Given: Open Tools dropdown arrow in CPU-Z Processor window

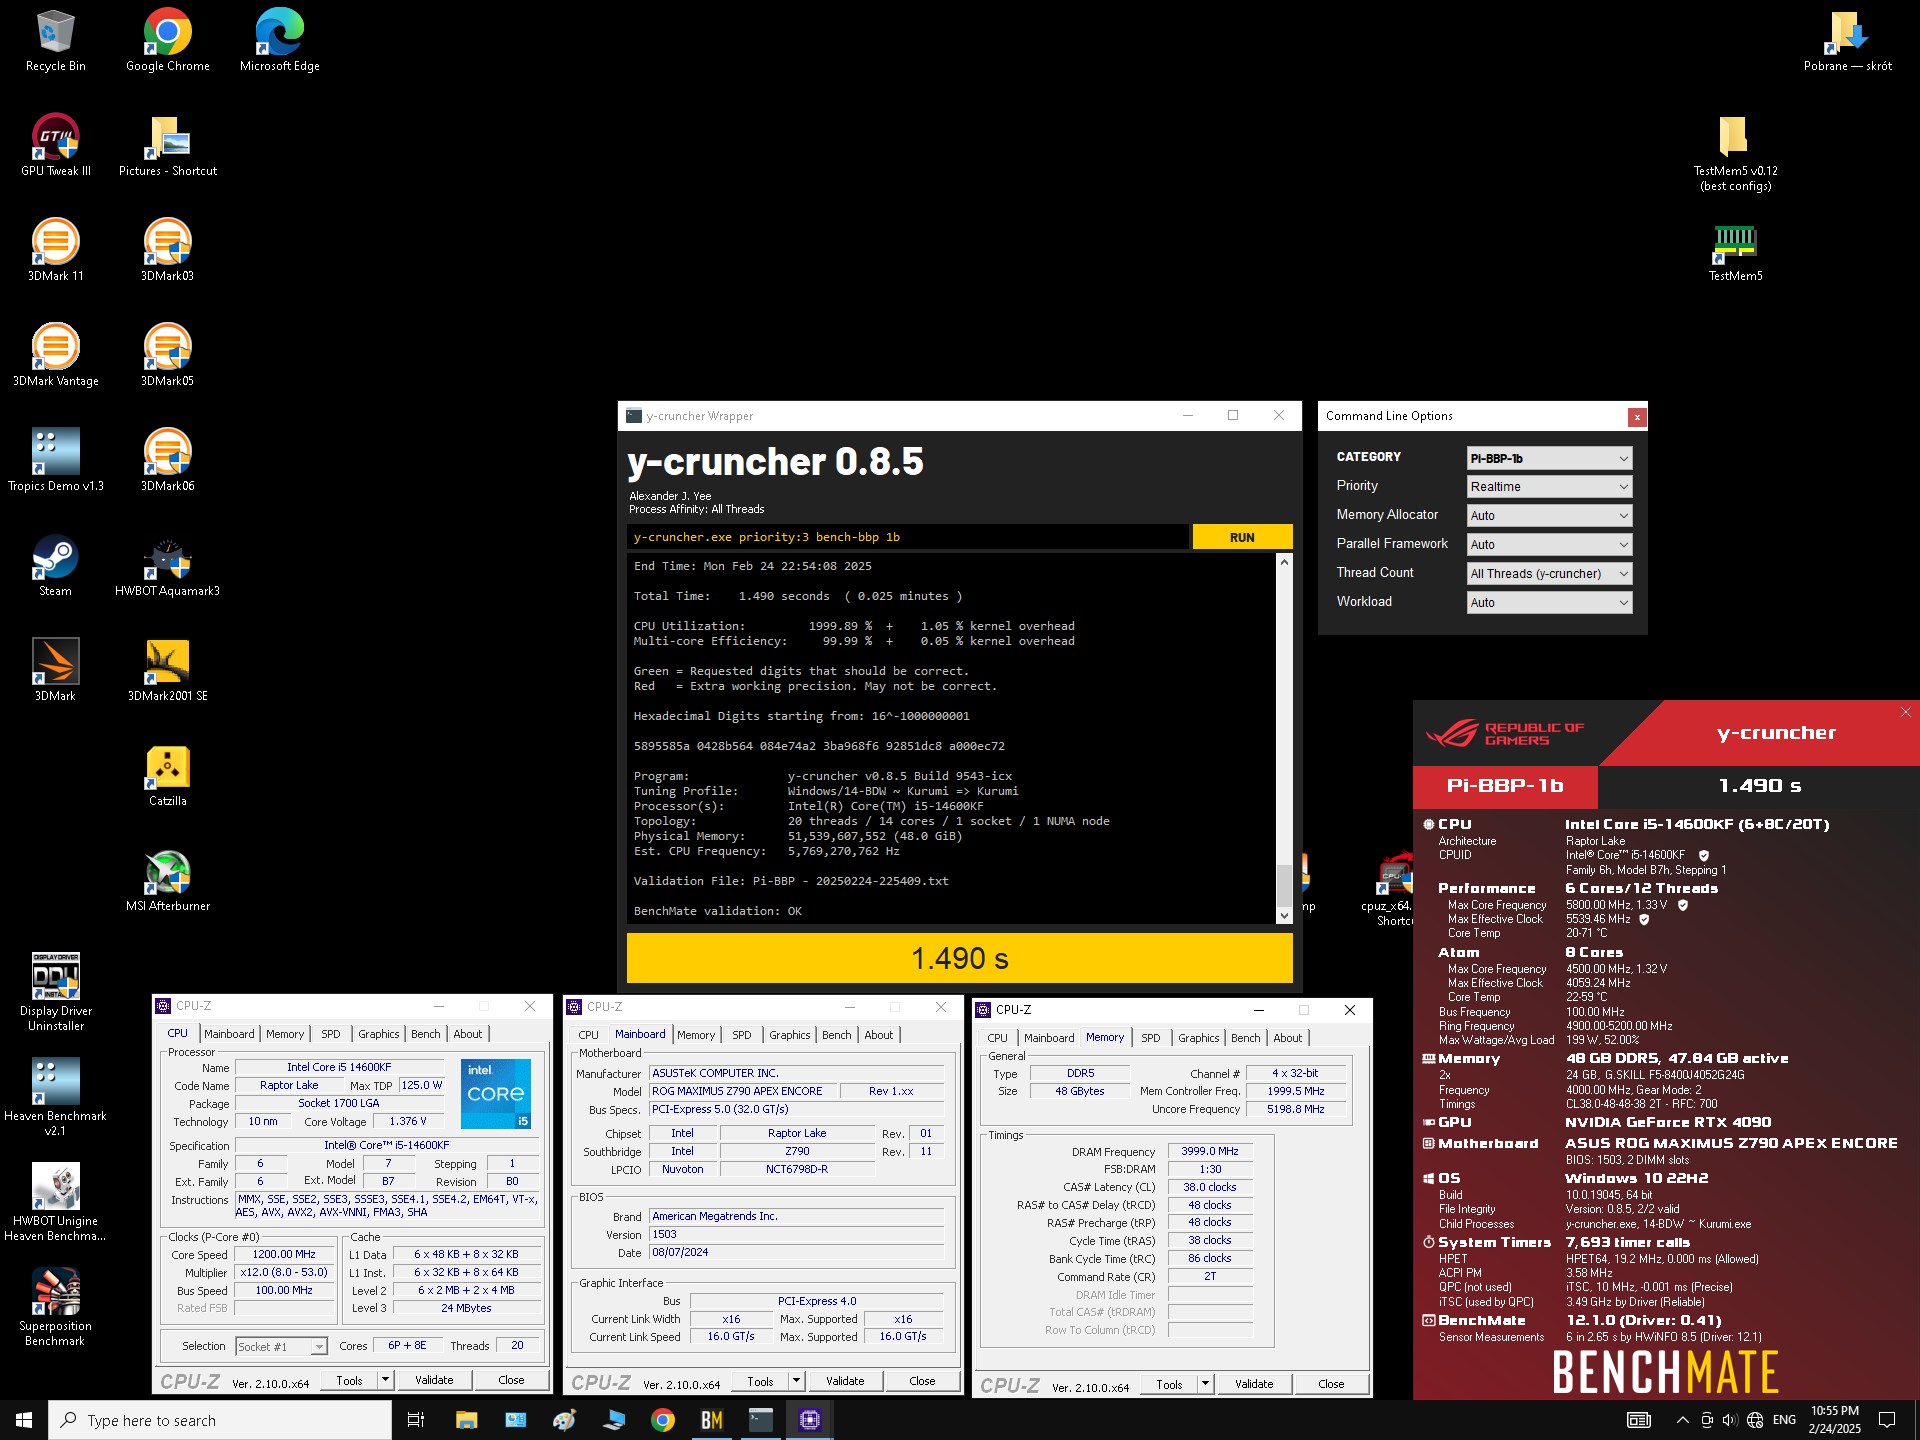Looking at the screenshot, I should 385,1380.
